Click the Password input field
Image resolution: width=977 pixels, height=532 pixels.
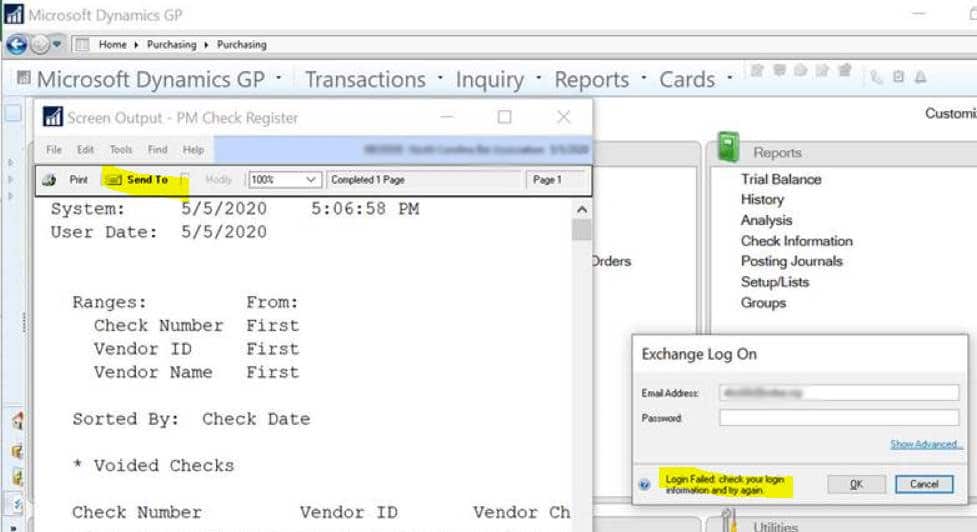[839, 417]
